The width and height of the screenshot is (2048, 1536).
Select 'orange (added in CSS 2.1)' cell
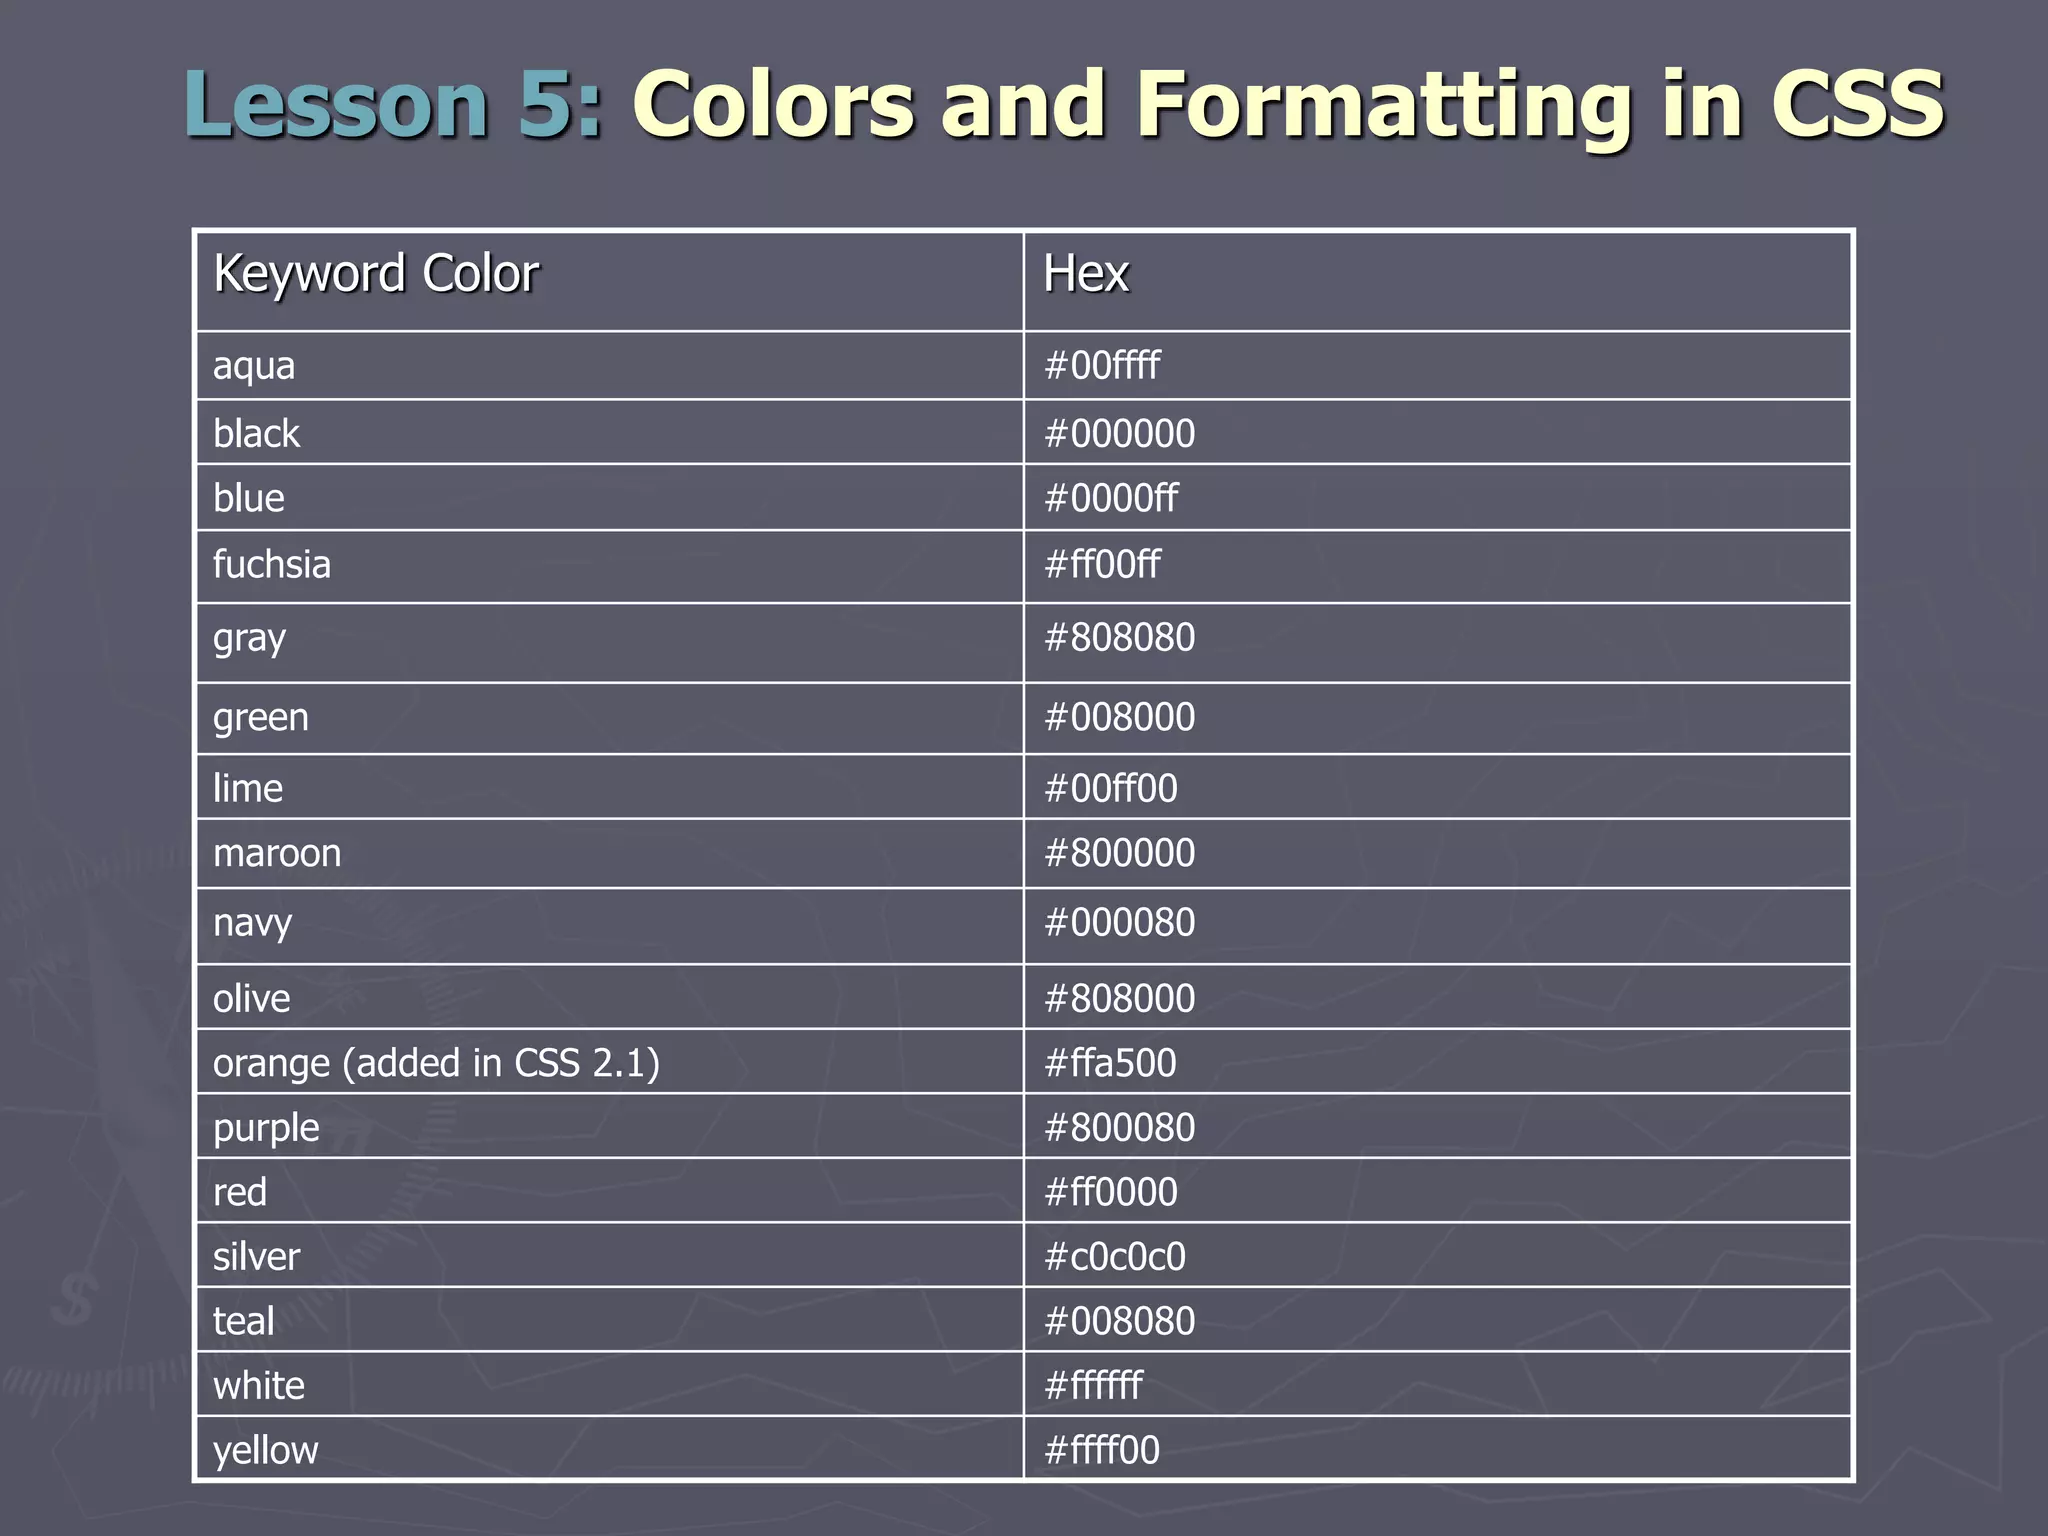coord(436,1063)
